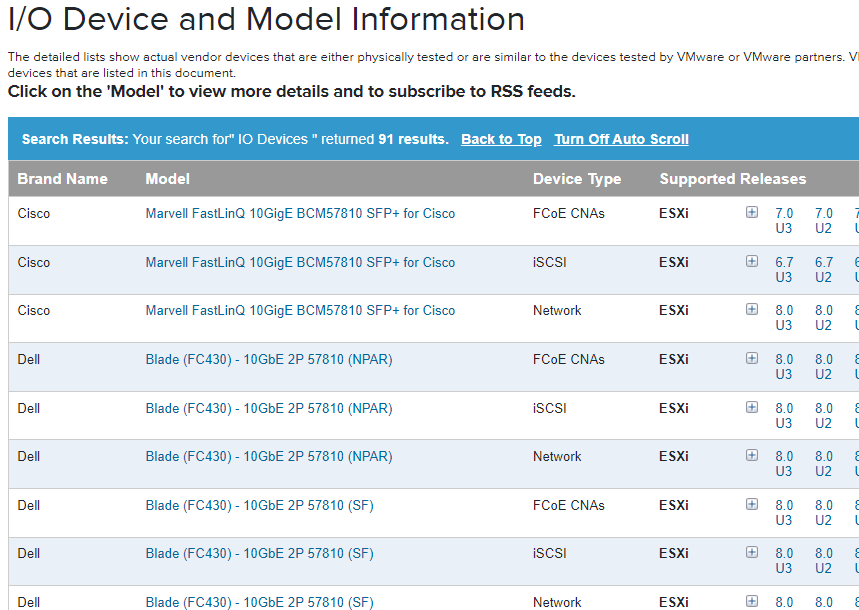
Task: Expand releases for Dell NPAR Network row
Action: (x=752, y=455)
